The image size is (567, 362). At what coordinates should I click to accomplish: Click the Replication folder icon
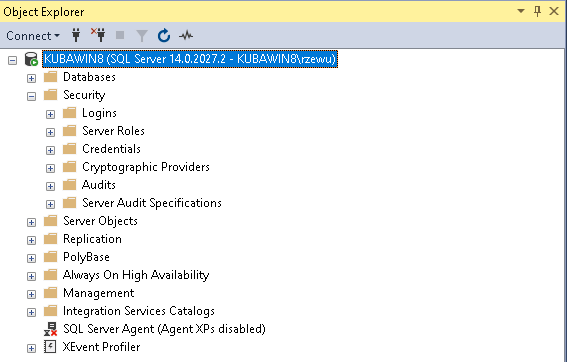coord(51,239)
